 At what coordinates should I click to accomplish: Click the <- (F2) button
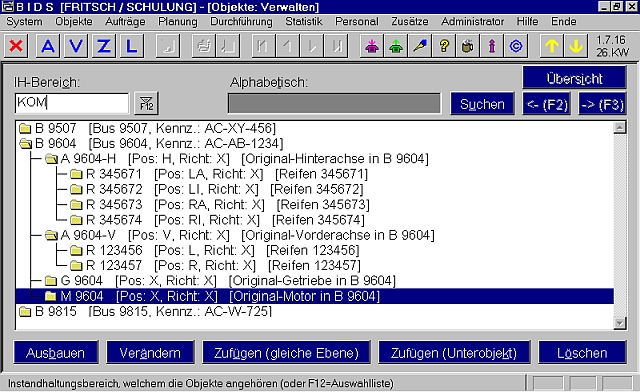pyautogui.click(x=547, y=104)
